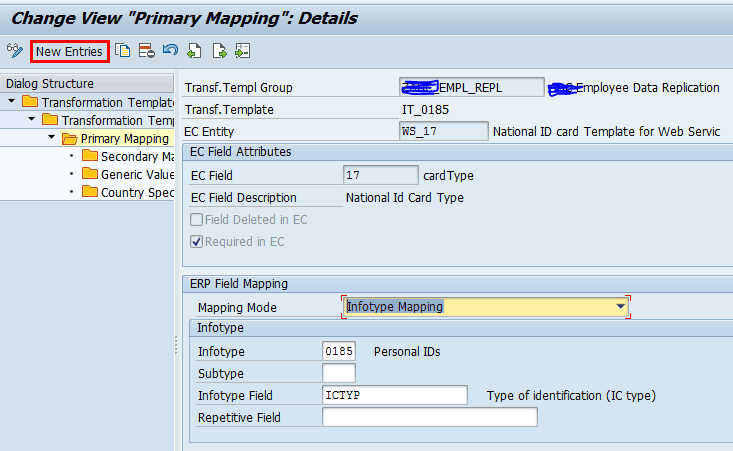Screen dimensions: 733x451
Task: Go to next entry icon
Action: pyautogui.click(x=218, y=51)
